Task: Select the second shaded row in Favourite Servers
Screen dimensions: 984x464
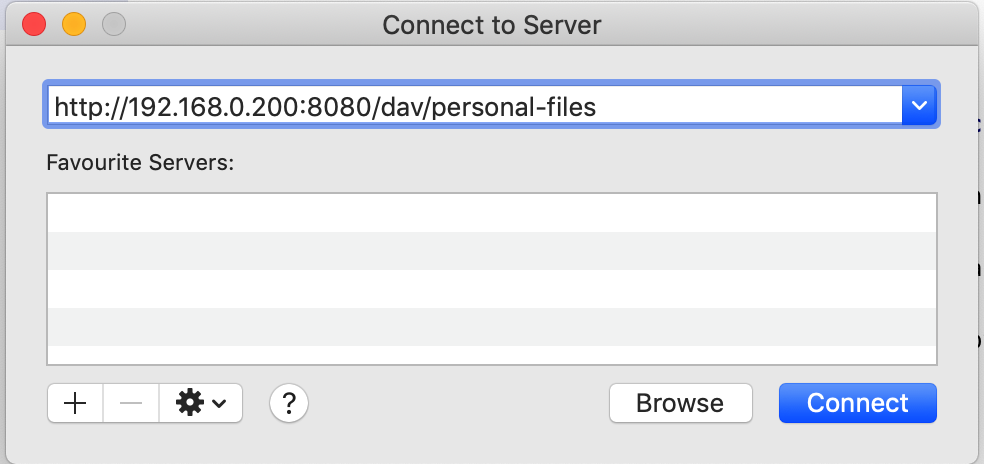Action: point(492,251)
